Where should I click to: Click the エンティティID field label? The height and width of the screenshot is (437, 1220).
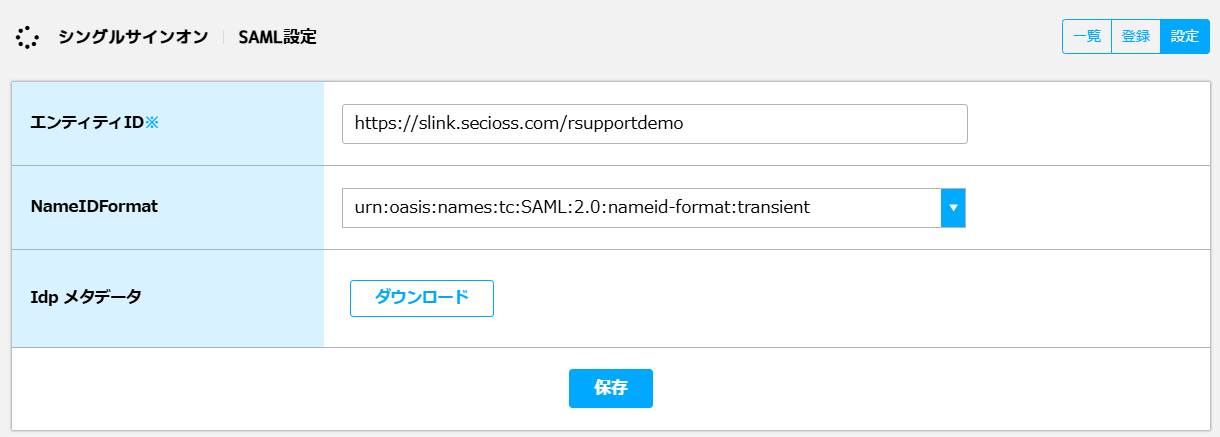click(88, 124)
